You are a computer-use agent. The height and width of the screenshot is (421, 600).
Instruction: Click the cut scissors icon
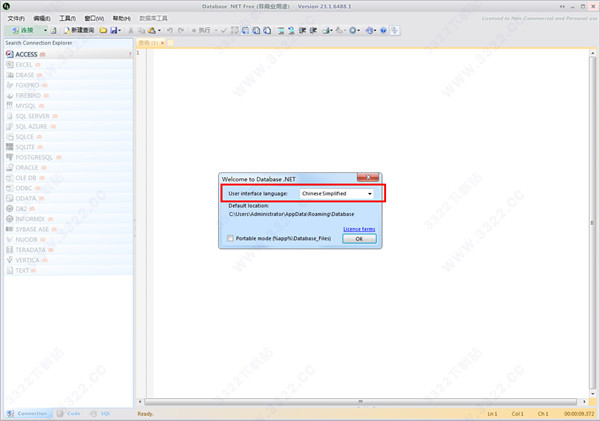click(x=131, y=30)
